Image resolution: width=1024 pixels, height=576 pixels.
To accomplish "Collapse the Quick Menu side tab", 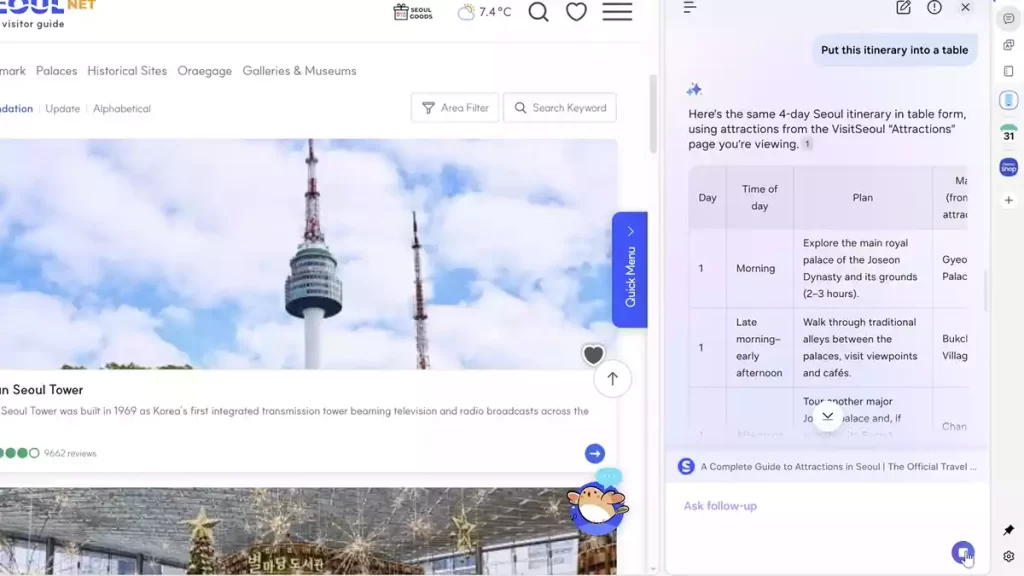I will pyautogui.click(x=630, y=232).
